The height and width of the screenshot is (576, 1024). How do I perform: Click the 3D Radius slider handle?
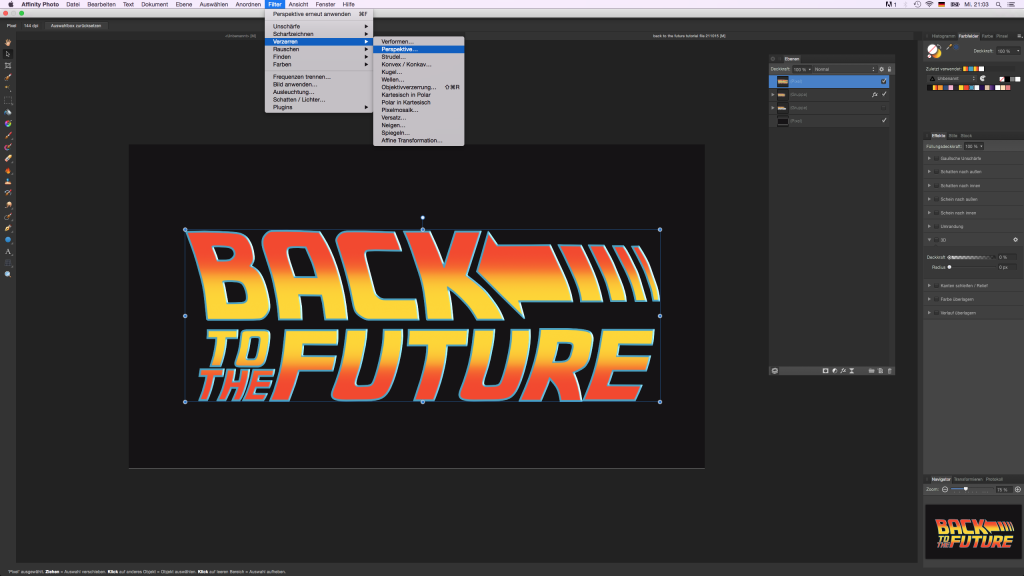[950, 267]
